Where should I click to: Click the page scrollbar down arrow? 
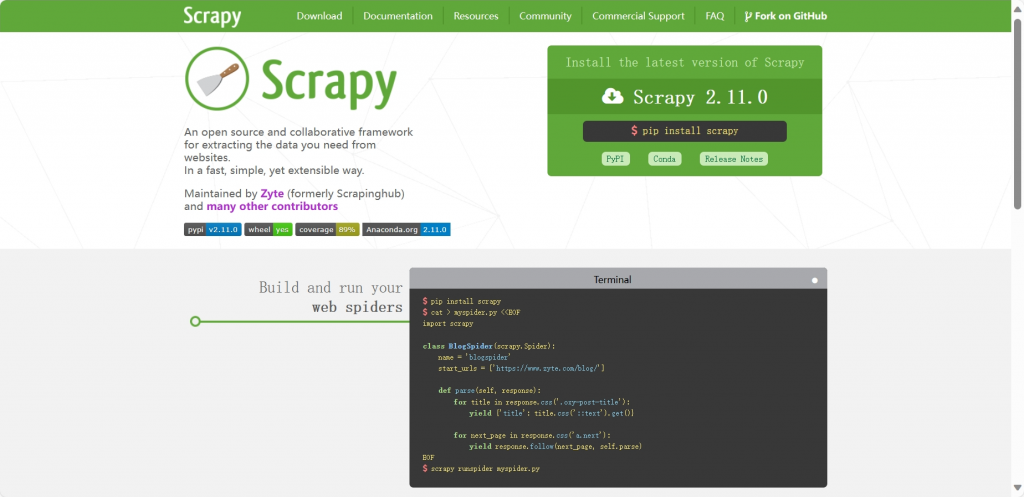1017,487
